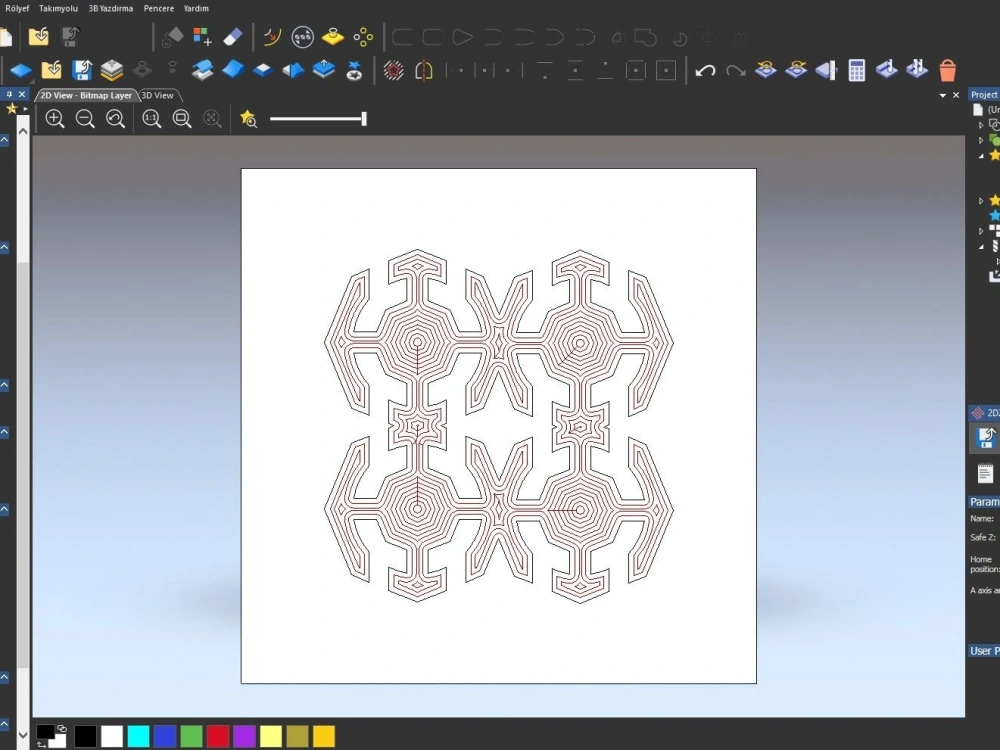Click the left panel scroll up arrow

[x=23, y=131]
